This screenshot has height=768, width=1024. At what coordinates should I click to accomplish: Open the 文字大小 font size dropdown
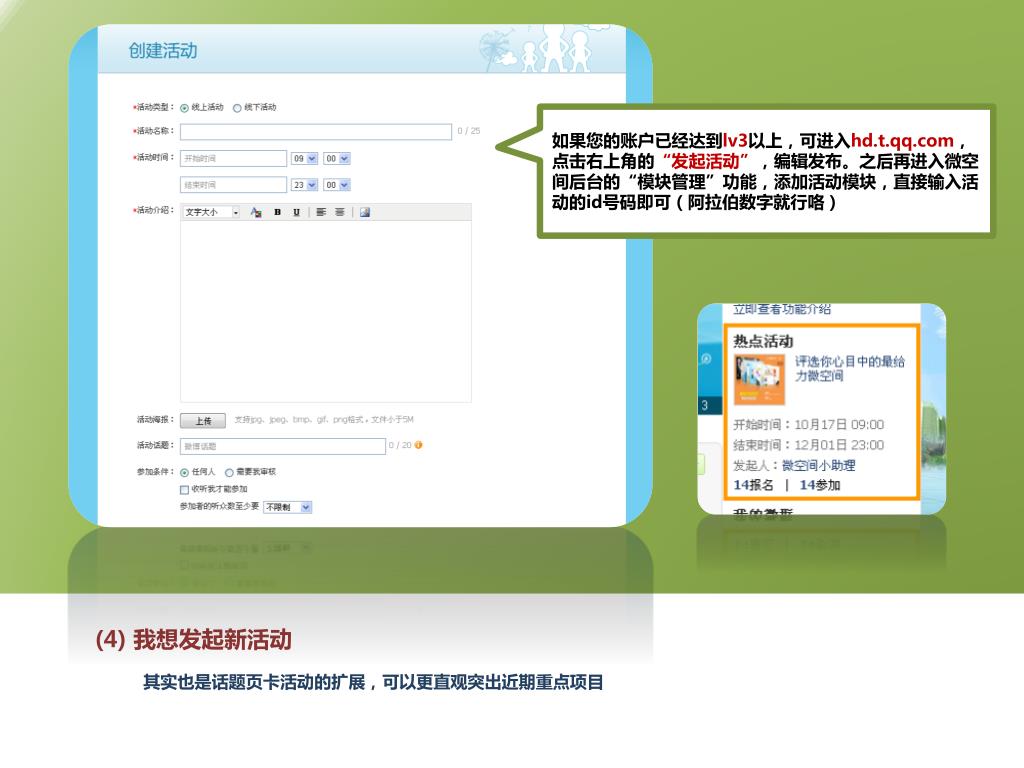tap(211, 212)
